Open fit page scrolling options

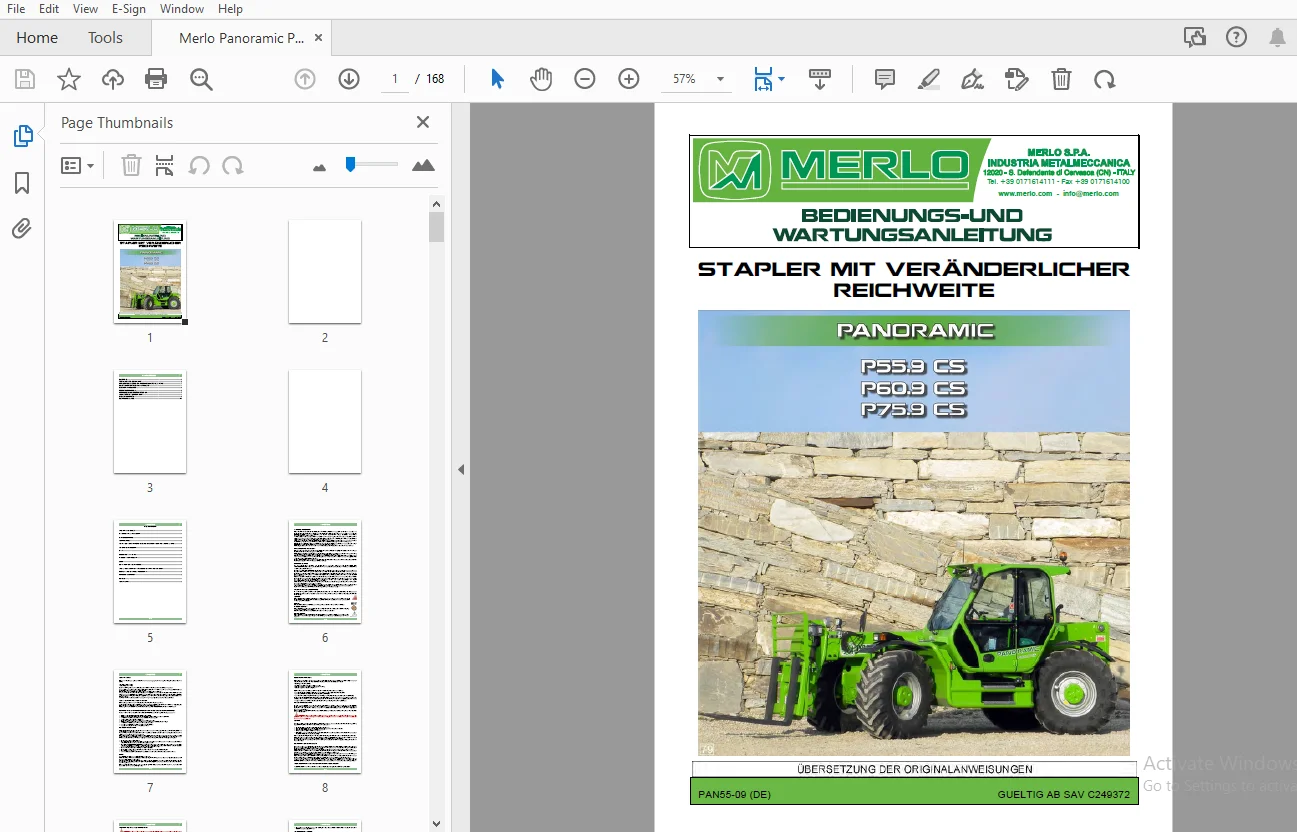coord(769,79)
